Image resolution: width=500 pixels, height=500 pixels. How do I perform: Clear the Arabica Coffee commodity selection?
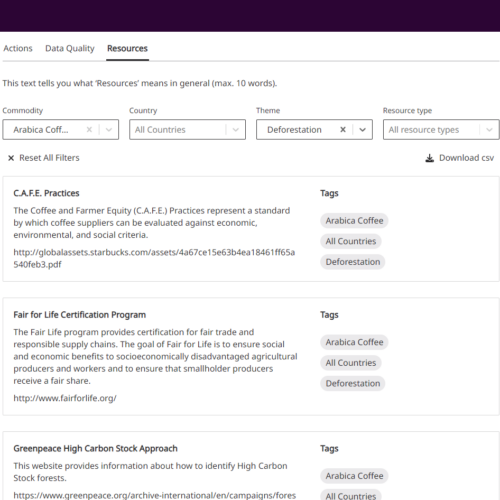click(89, 130)
